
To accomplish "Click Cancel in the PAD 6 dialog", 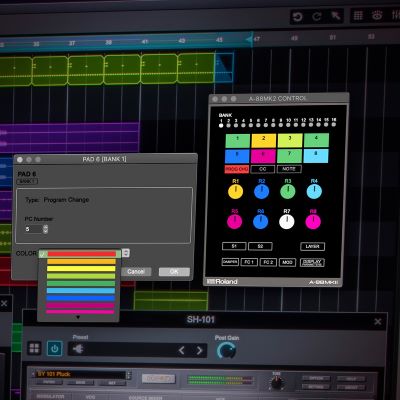I will 136,272.
